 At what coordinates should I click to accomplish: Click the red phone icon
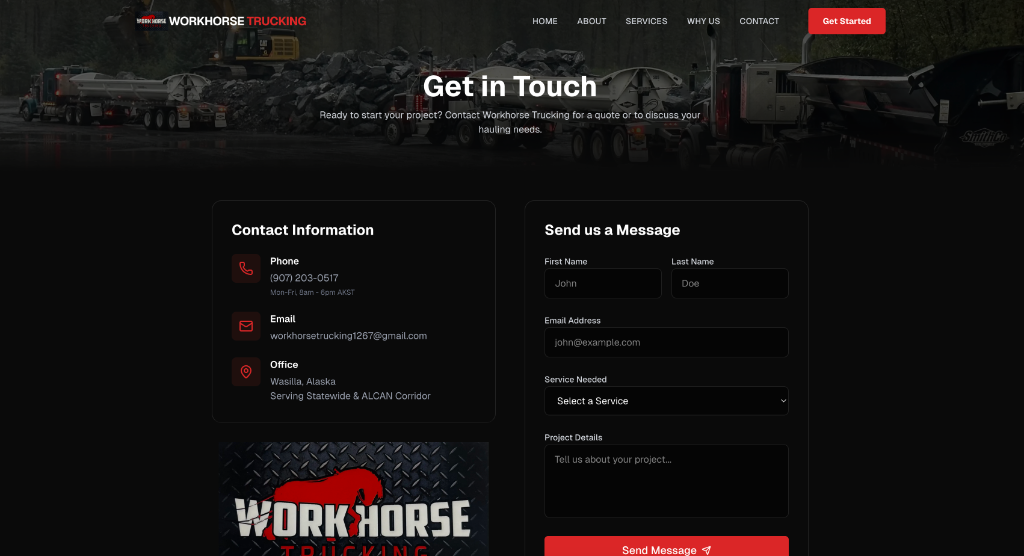pyautogui.click(x=246, y=269)
